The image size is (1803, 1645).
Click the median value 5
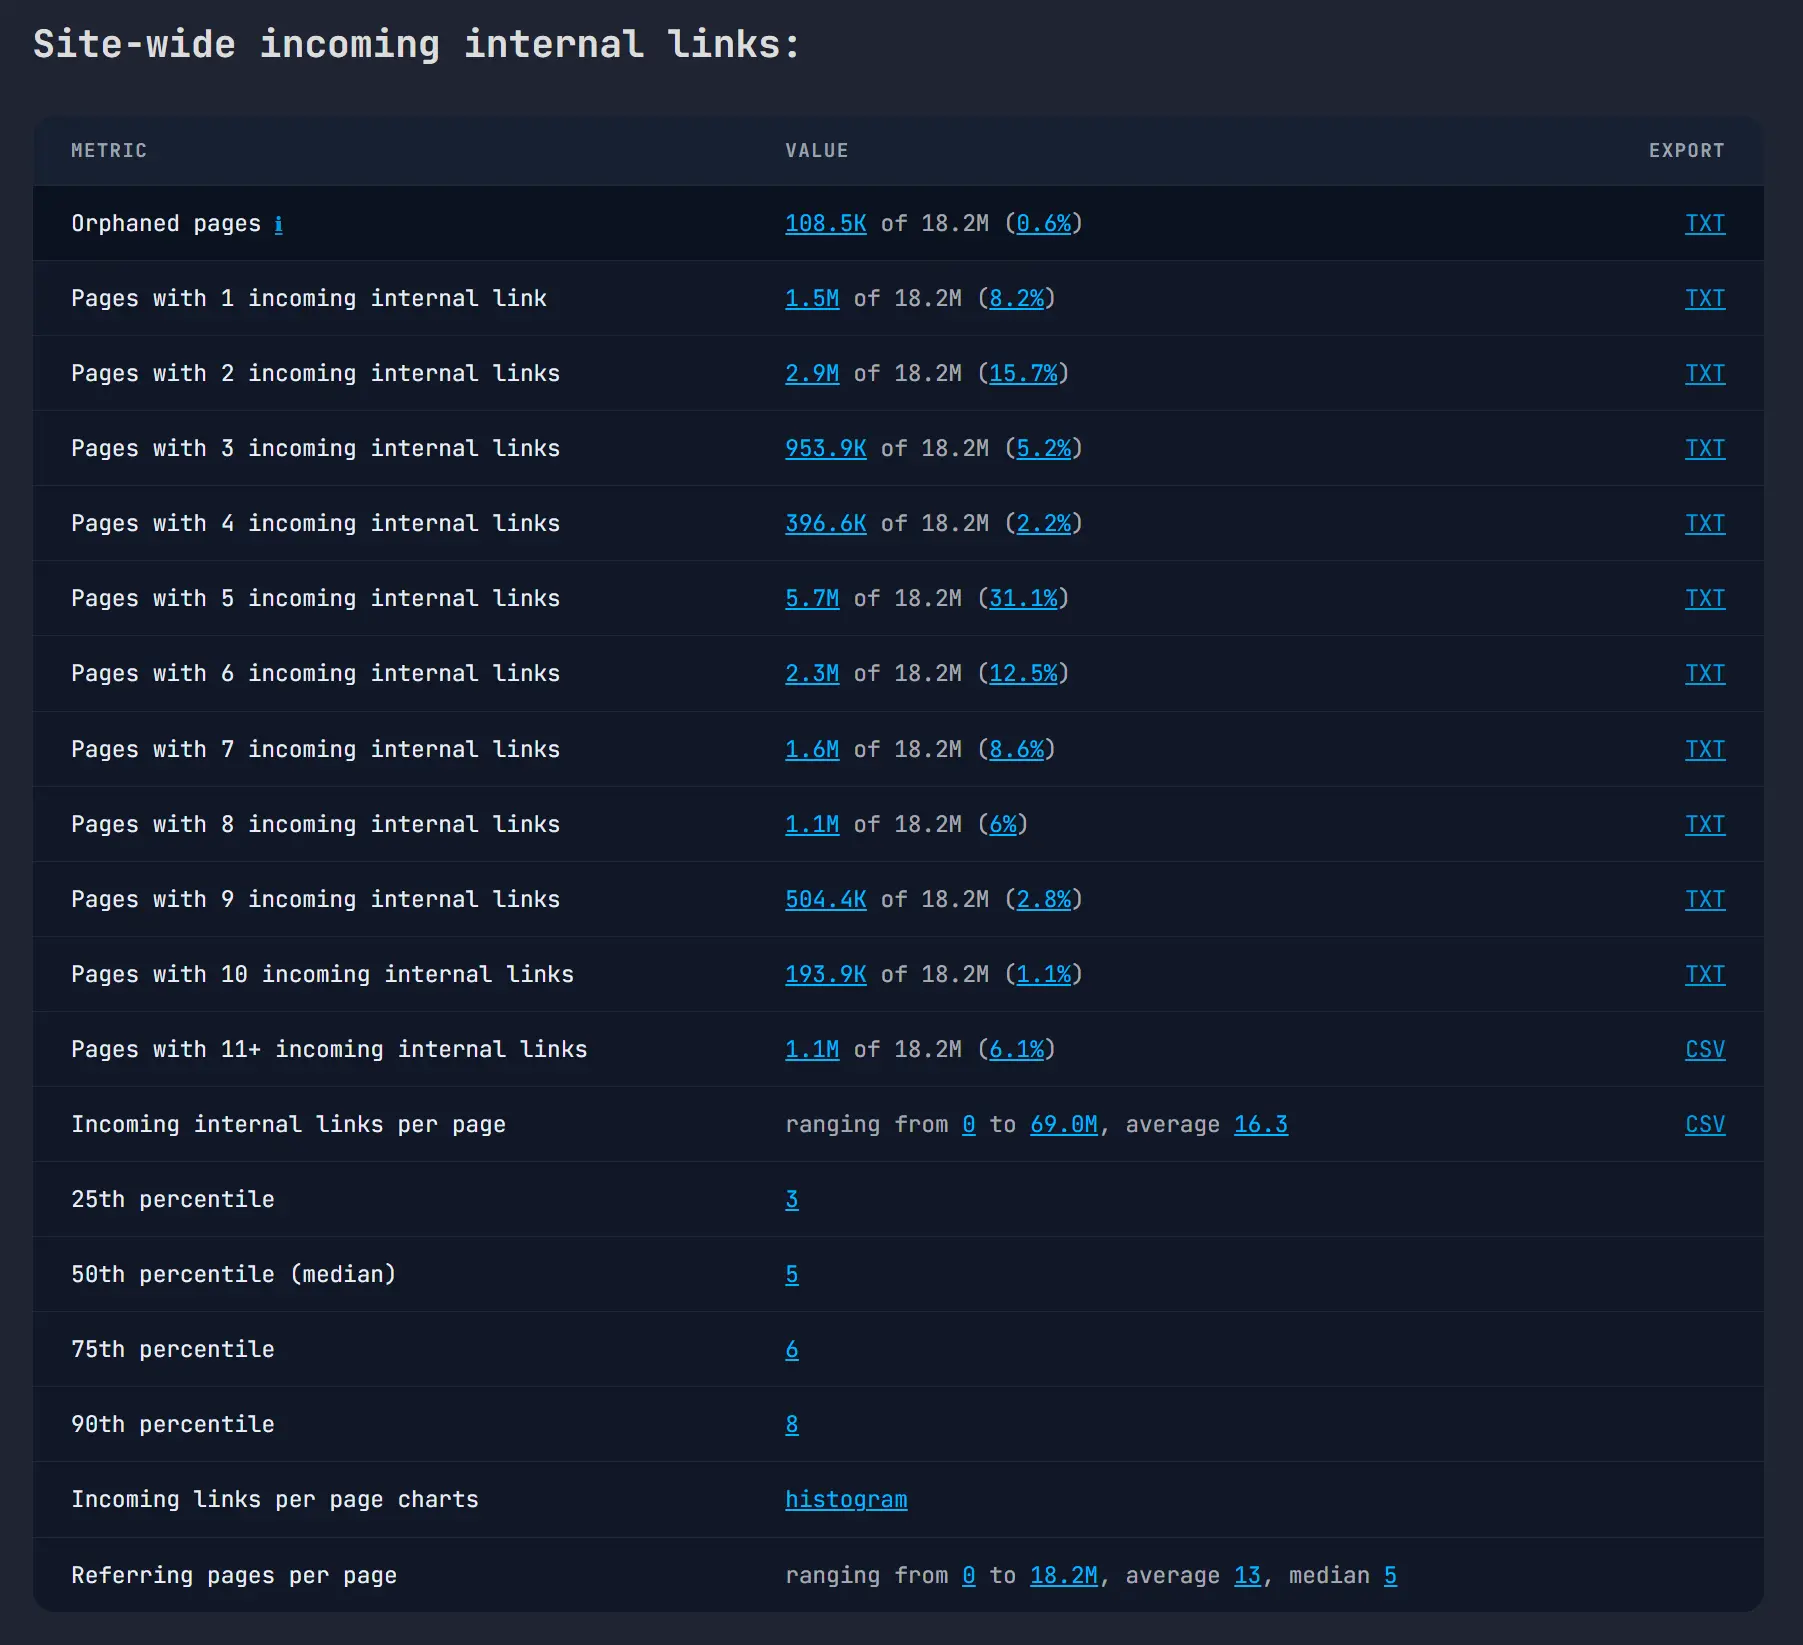click(791, 1274)
